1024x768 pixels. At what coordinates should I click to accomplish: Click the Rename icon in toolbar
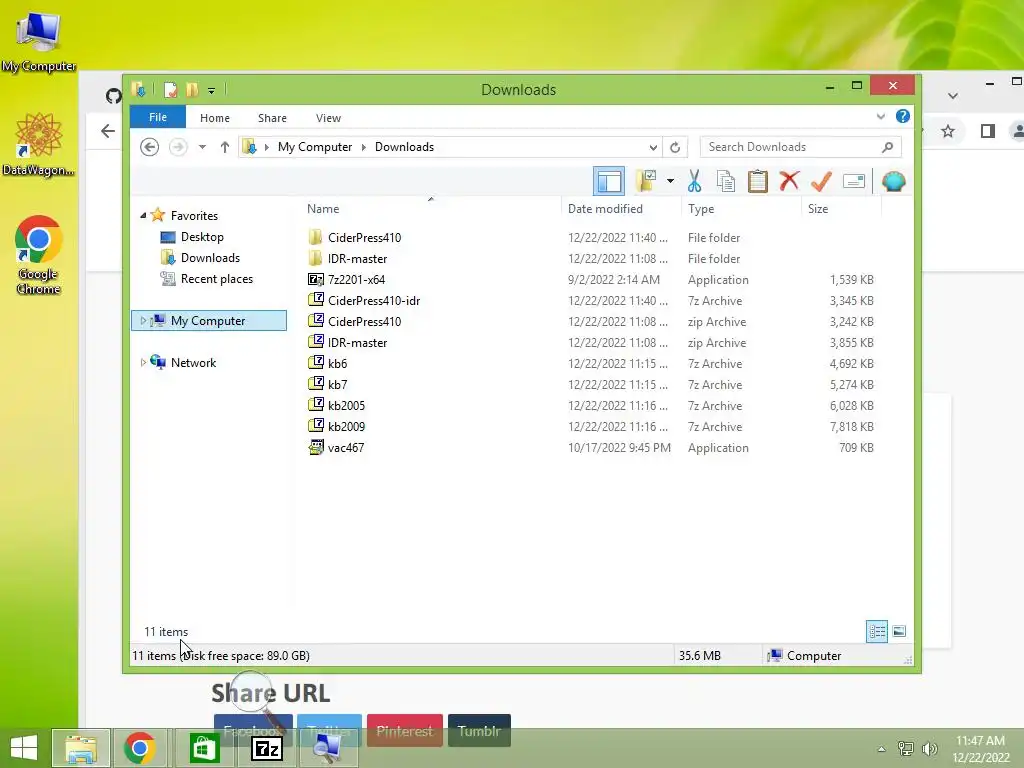point(854,181)
